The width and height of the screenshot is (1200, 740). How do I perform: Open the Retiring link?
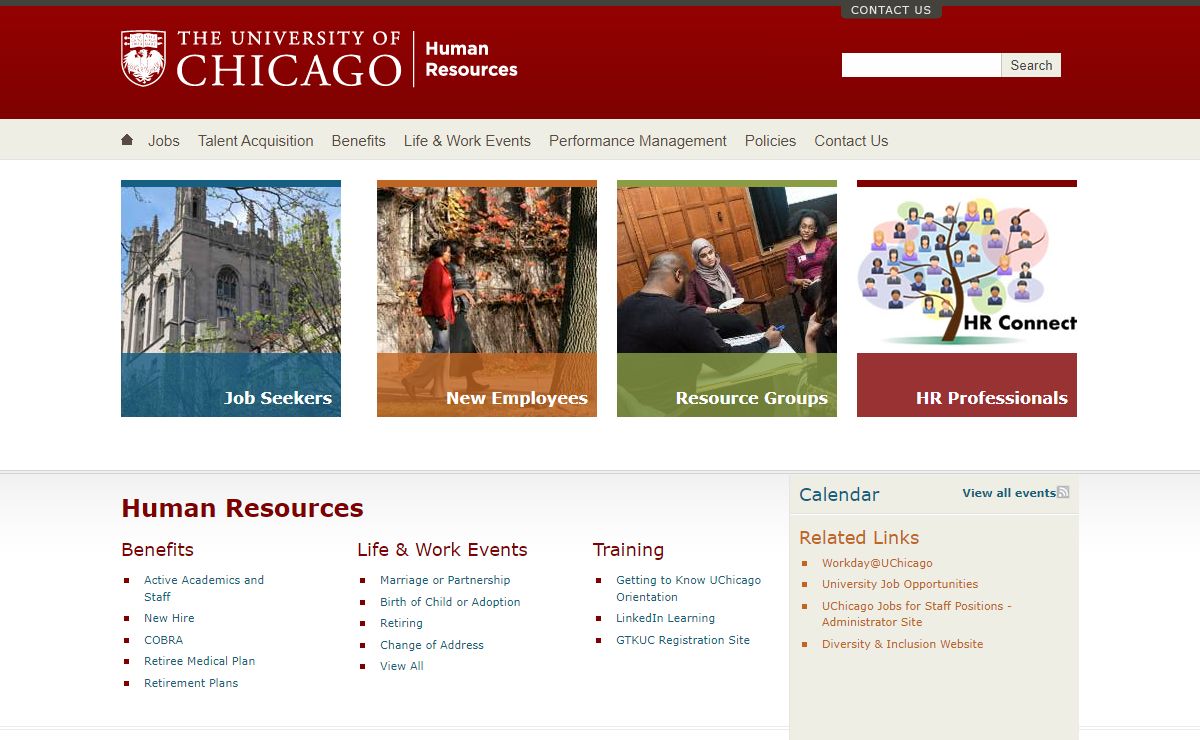pos(401,623)
